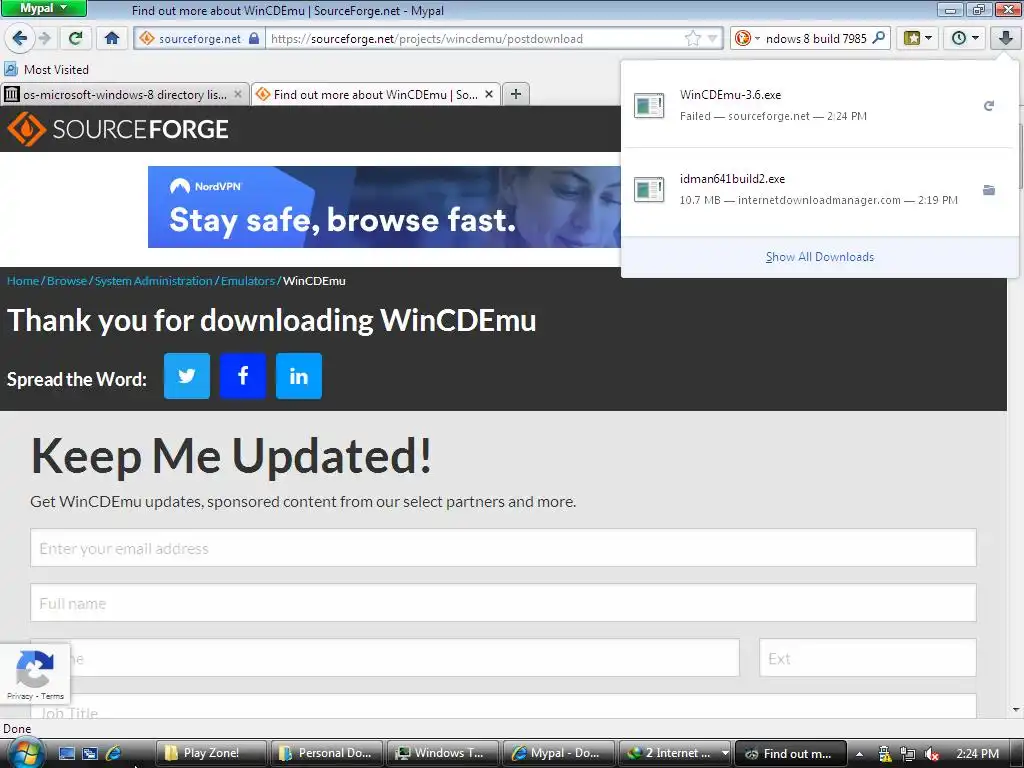Image resolution: width=1024 pixels, height=768 pixels.
Task: Click the 2:24 PM taskbar clock
Action: (x=978, y=754)
